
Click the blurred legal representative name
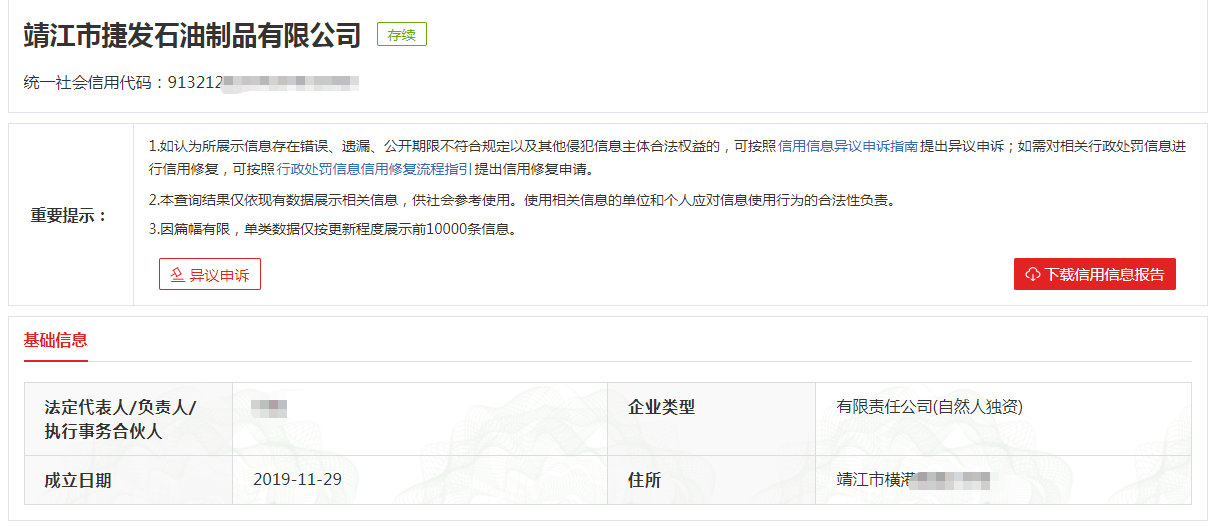click(269, 407)
